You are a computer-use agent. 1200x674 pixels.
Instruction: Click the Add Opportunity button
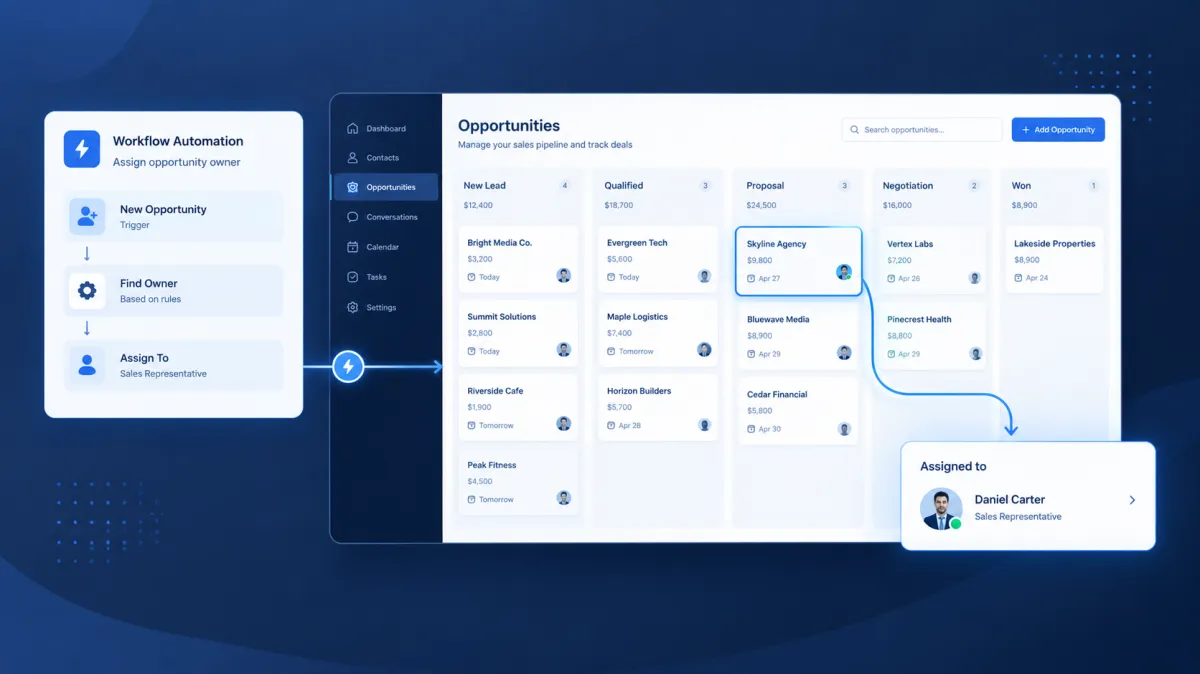[x=1058, y=130]
